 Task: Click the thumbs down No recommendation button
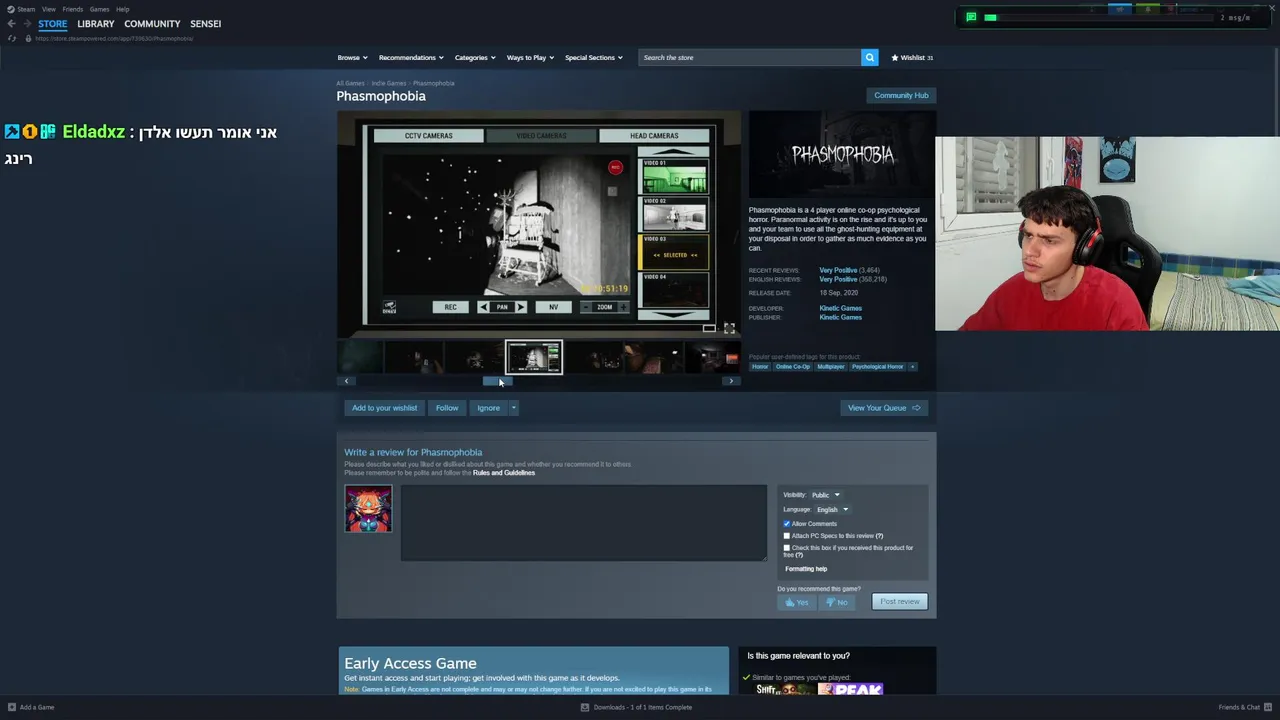tap(837, 602)
